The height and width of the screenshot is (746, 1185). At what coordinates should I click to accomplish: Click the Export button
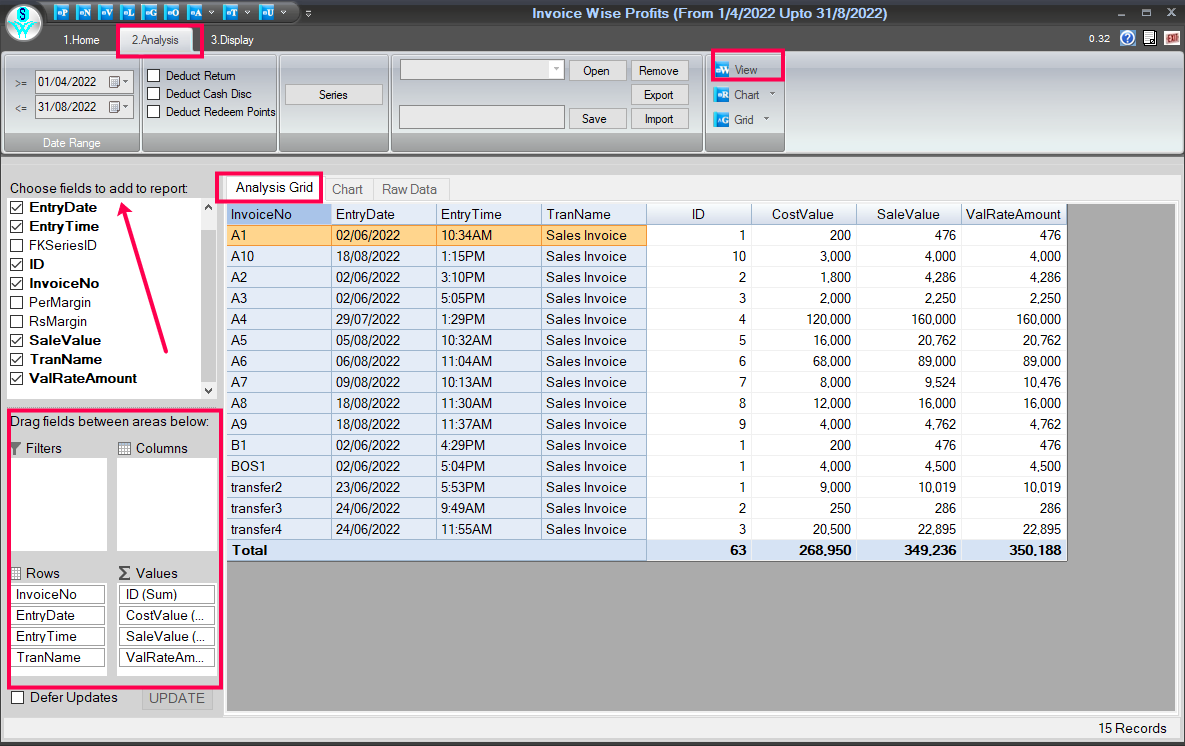pyautogui.click(x=659, y=94)
